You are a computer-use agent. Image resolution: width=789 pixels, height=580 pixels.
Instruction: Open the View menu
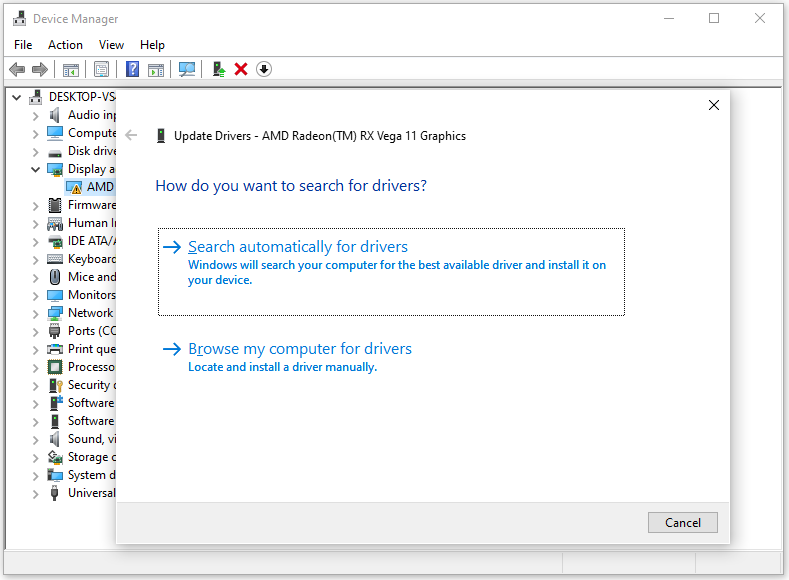tap(111, 45)
